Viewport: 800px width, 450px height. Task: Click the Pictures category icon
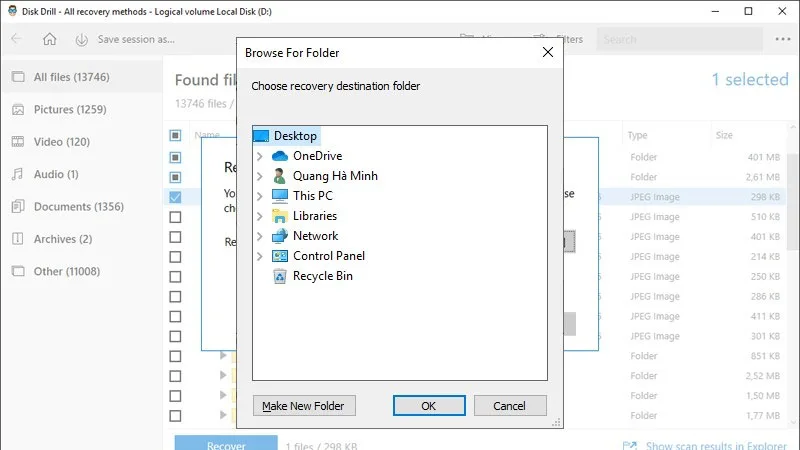click(18, 110)
